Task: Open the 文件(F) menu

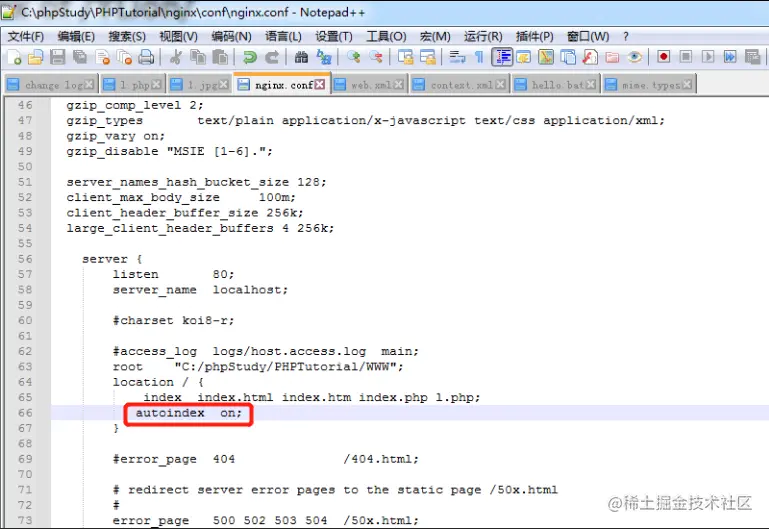Action: (26, 36)
